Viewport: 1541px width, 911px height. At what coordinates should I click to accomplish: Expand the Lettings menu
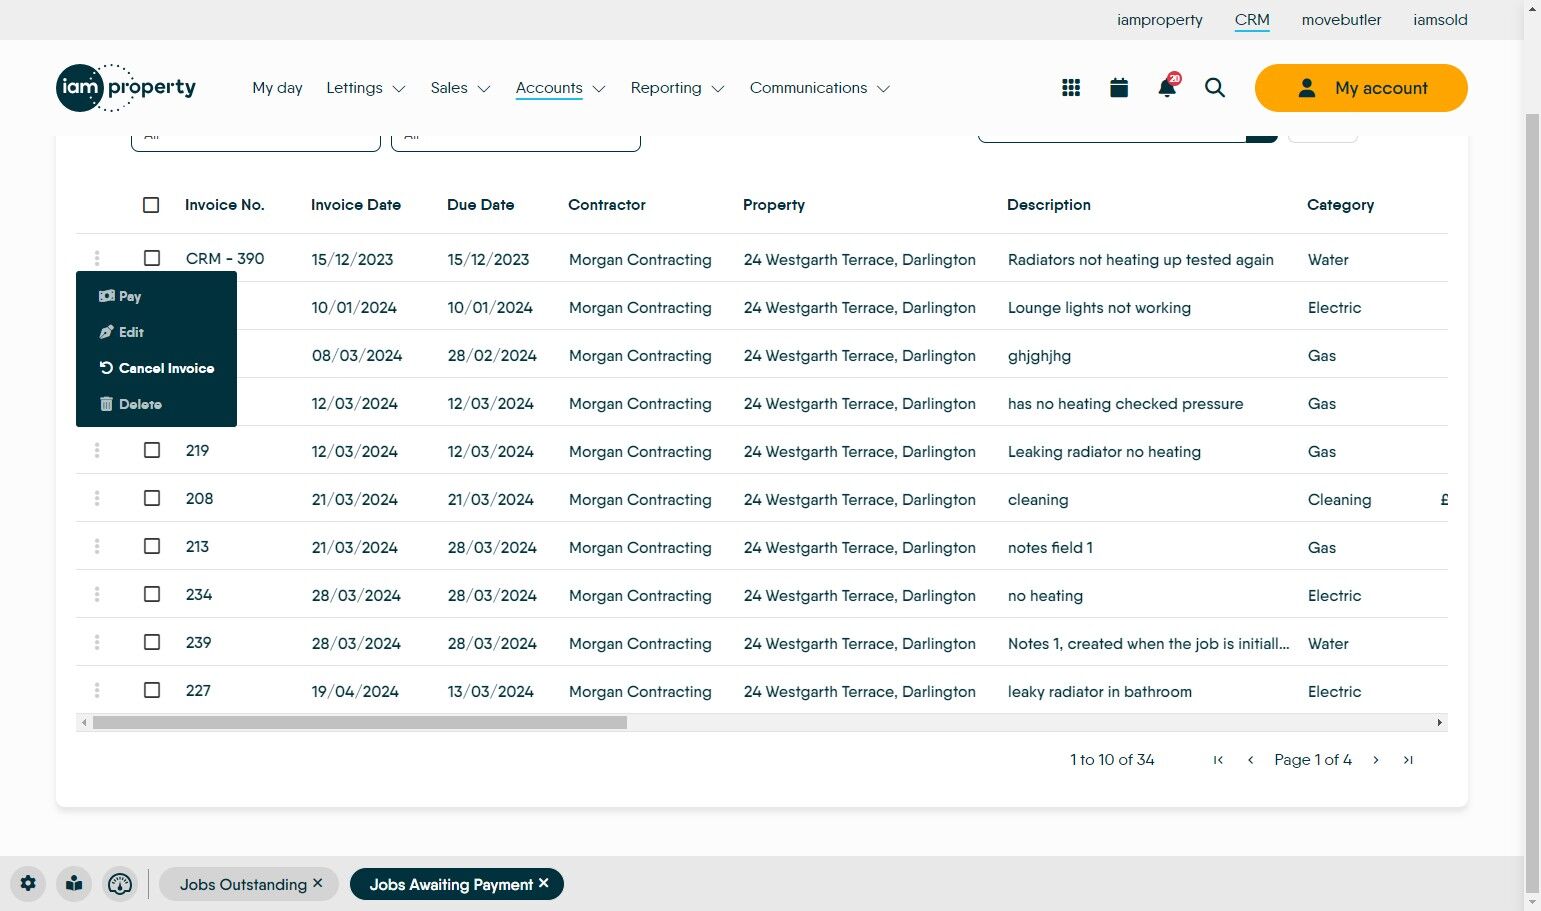tap(366, 88)
